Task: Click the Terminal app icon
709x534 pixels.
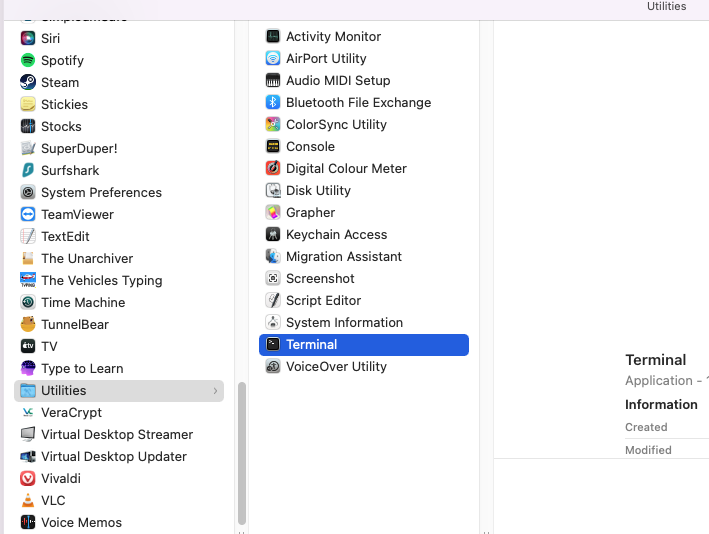Action: (273, 344)
